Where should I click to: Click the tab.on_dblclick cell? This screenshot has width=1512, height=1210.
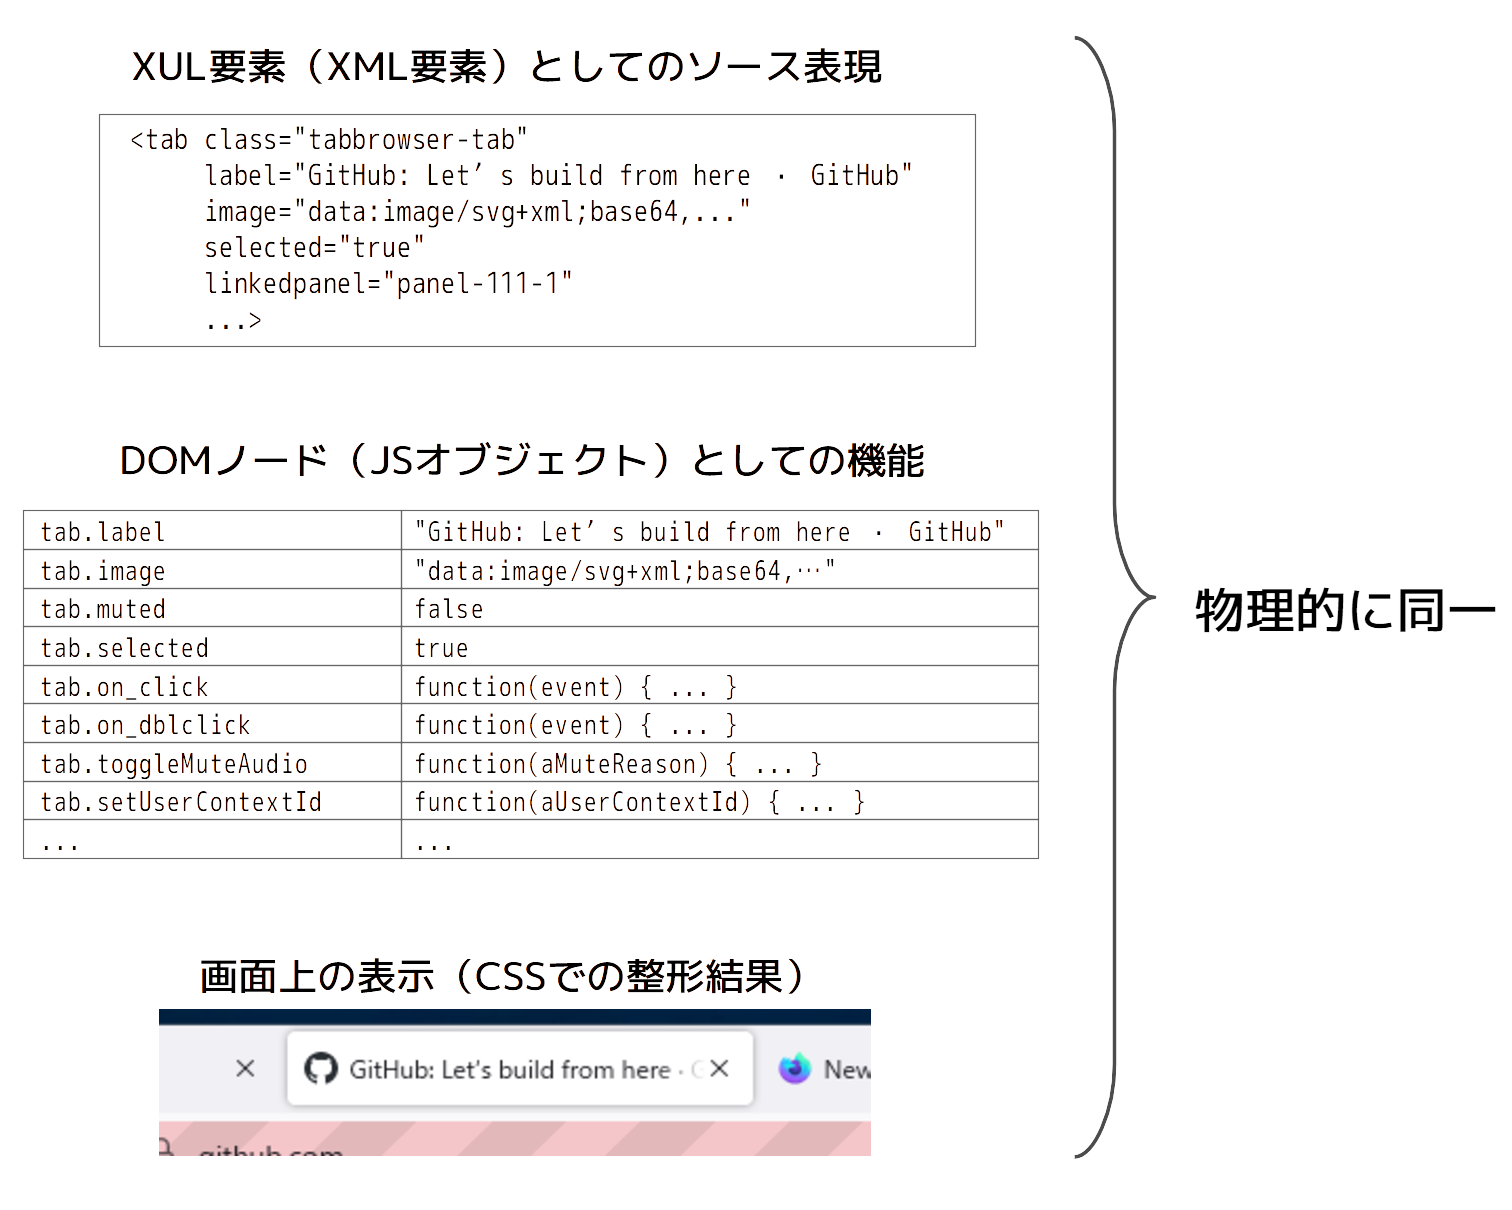212,724
